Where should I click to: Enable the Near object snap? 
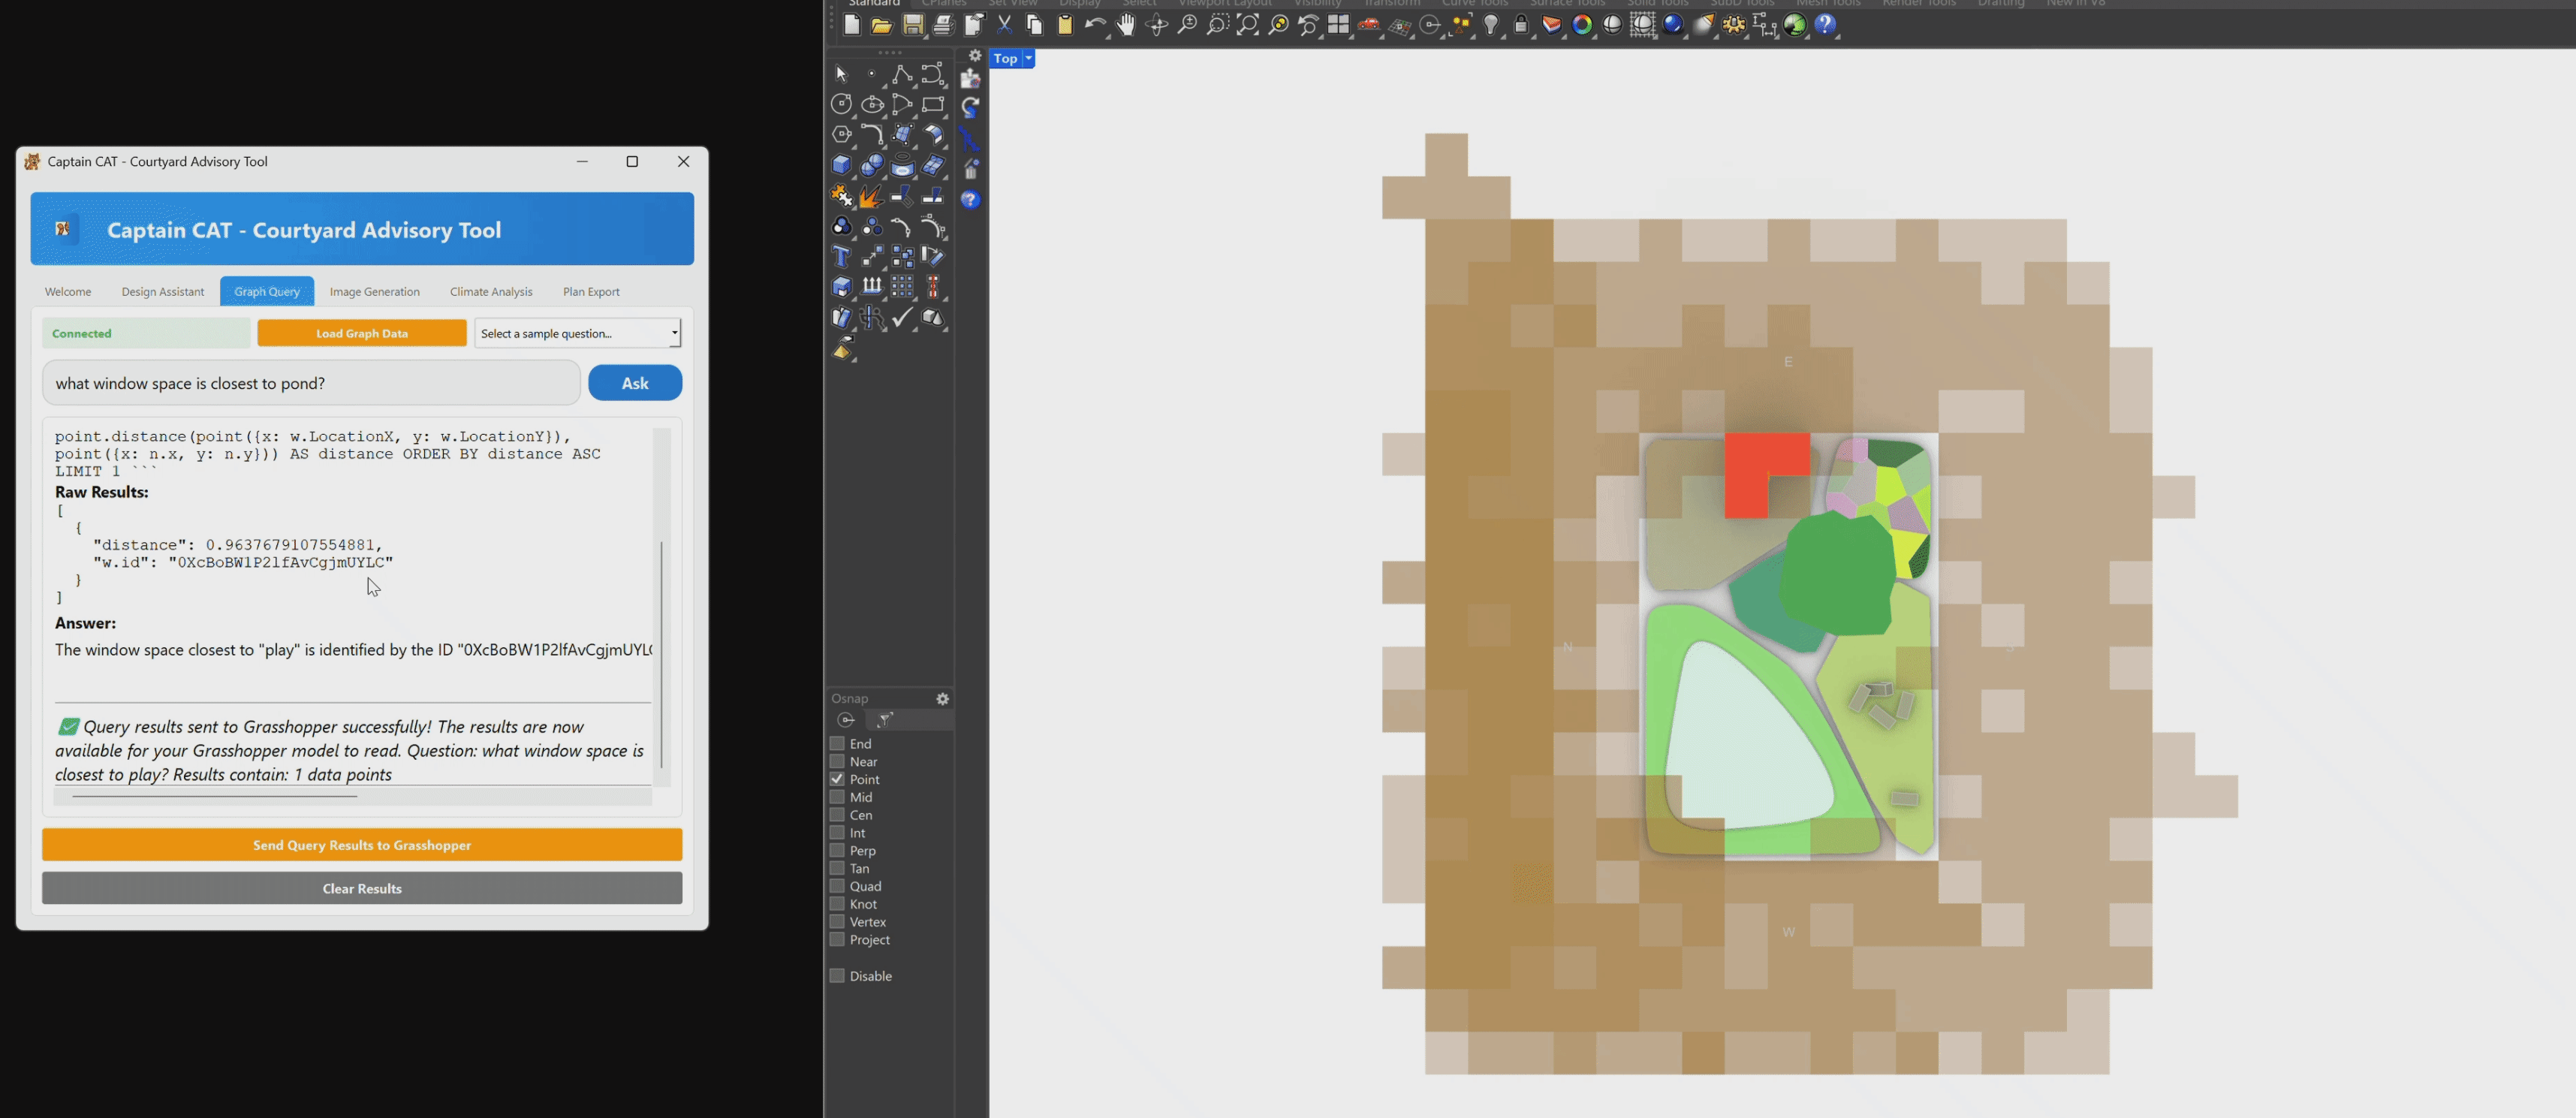(x=837, y=761)
